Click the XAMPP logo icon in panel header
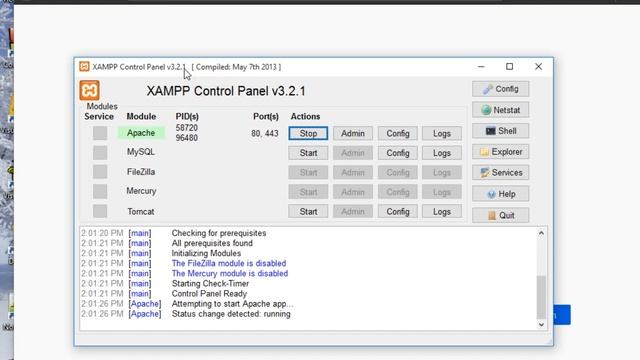 [89, 90]
